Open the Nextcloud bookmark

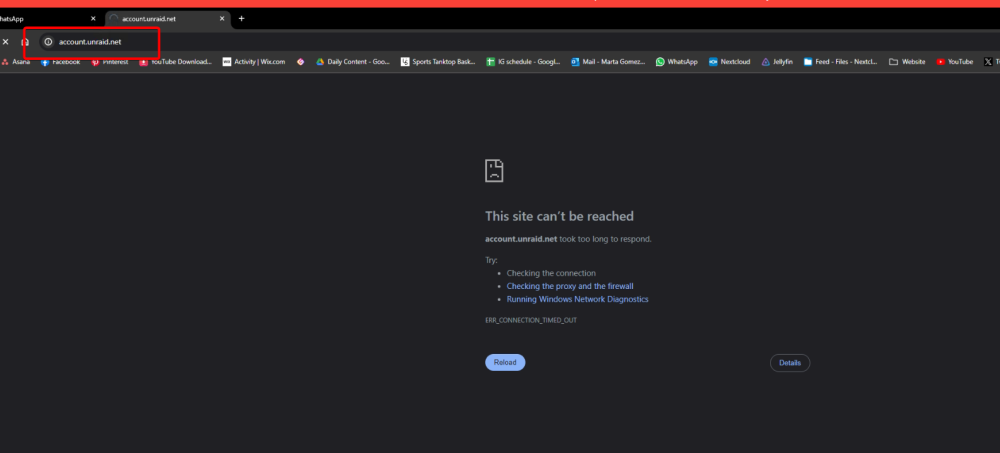[730, 62]
